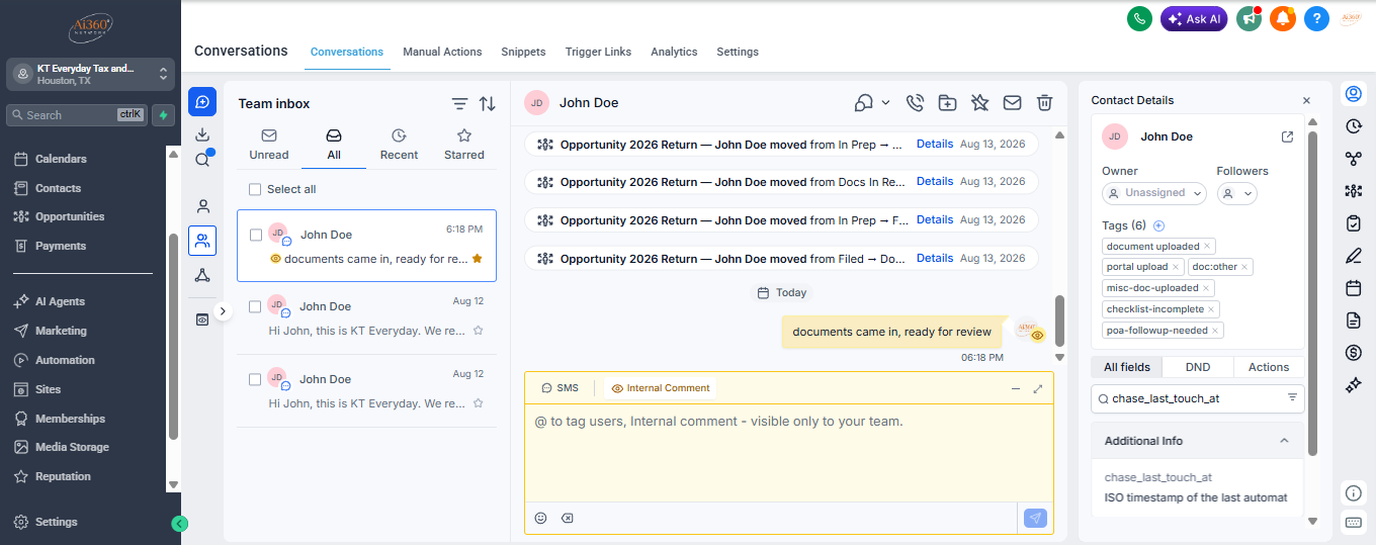Expand the composer to full size
This screenshot has height=545, width=1376.
click(1038, 388)
